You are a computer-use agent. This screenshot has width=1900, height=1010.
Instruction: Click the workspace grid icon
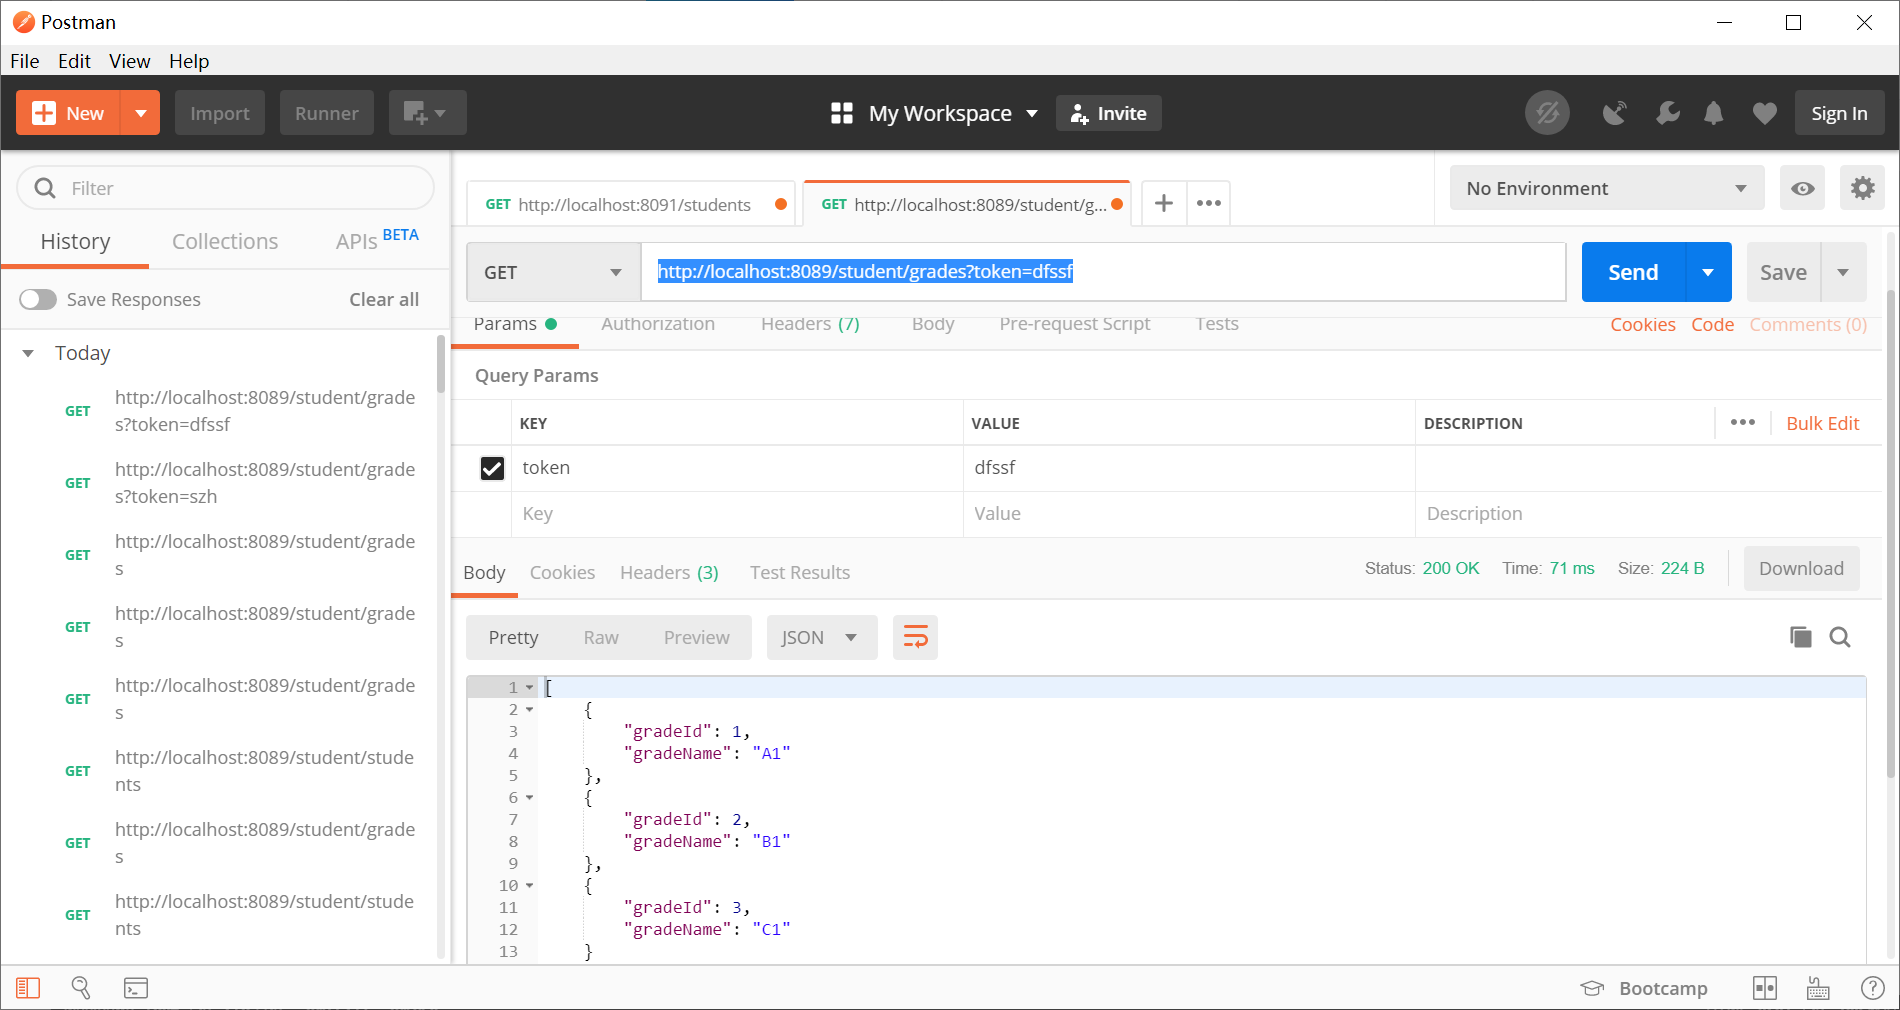842,113
